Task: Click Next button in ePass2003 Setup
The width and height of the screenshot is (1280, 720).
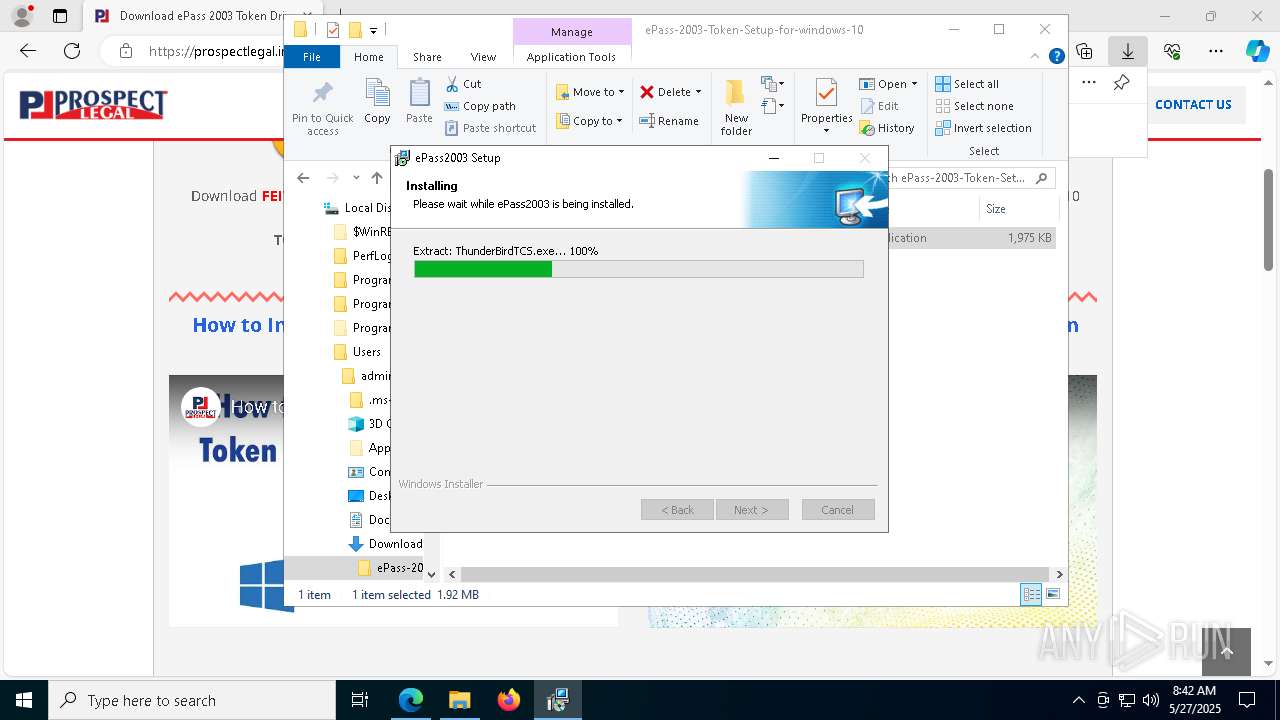Action: point(751,510)
